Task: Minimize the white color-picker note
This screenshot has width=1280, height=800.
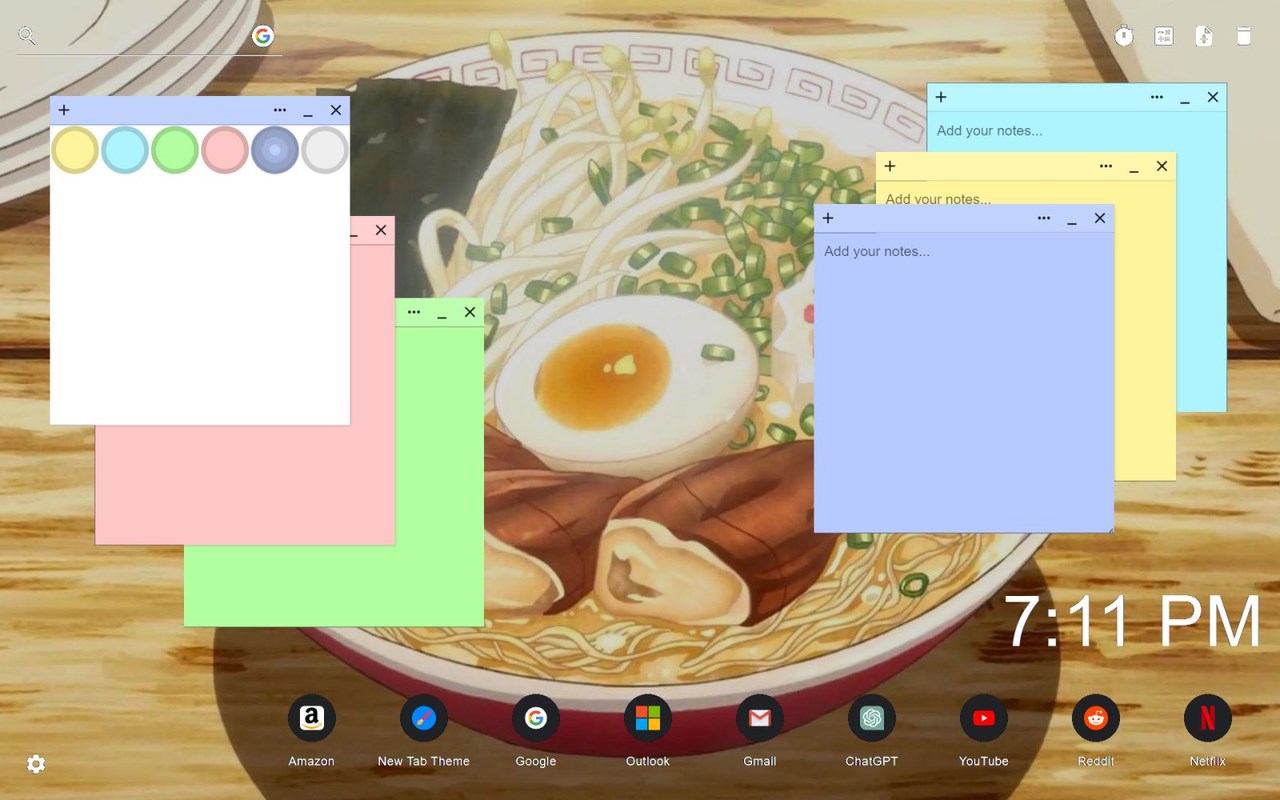Action: coord(308,111)
